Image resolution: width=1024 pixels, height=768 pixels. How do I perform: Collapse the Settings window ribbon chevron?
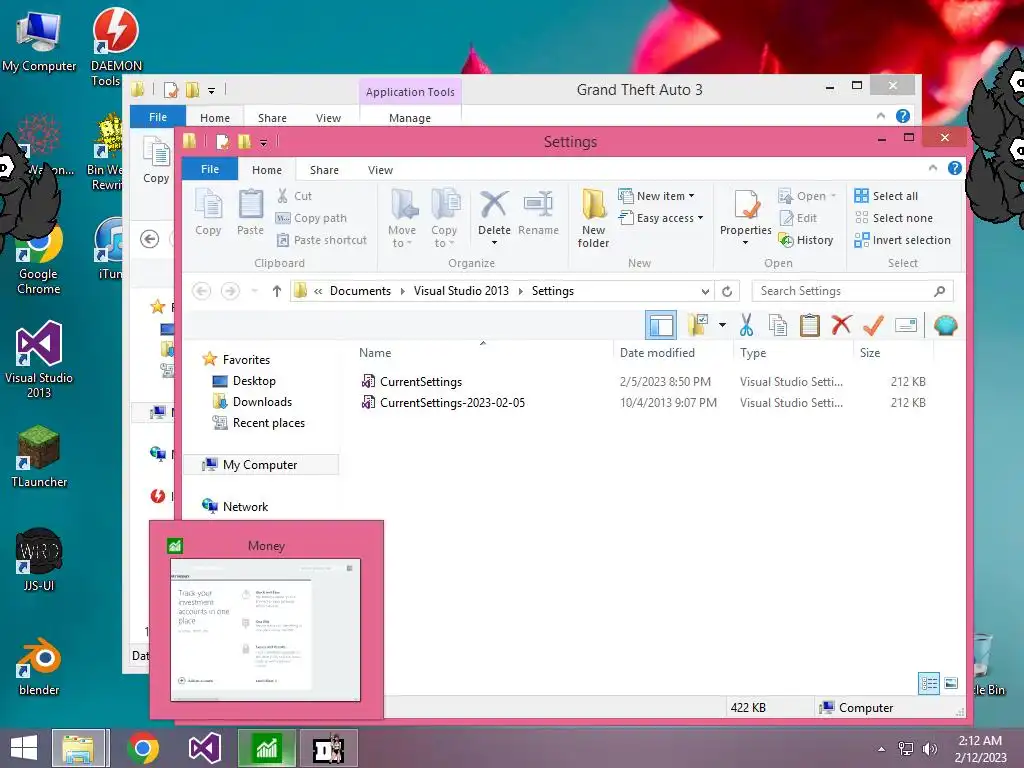933,168
